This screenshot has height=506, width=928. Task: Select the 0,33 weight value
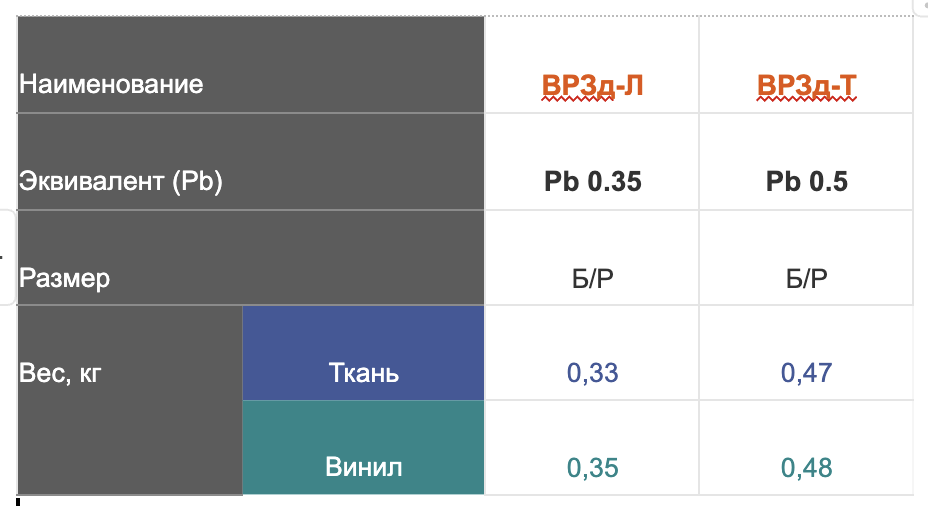[592, 373]
